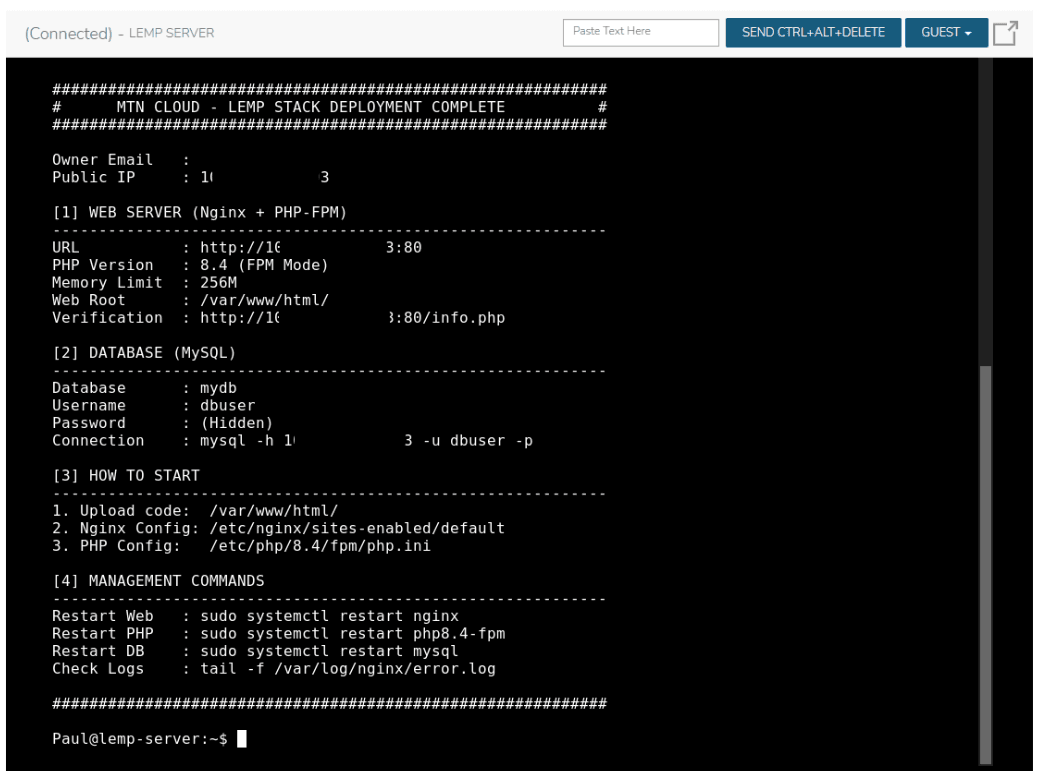The width and height of the screenshot is (1041, 781).
Task: Click the 'Upload code: /var/www/html/' line
Action: pos(195,511)
